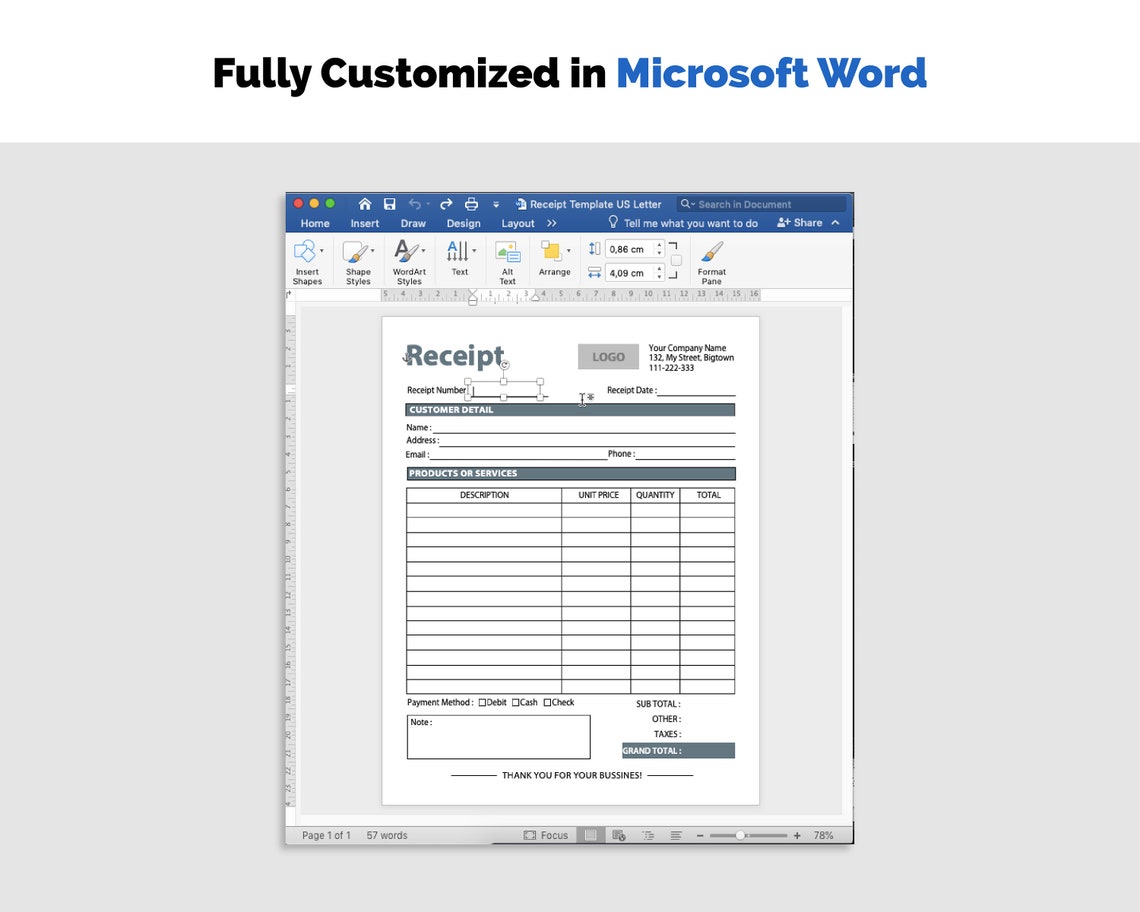Click the Save icon
Screen dimensions: 1140x912
tap(390, 203)
